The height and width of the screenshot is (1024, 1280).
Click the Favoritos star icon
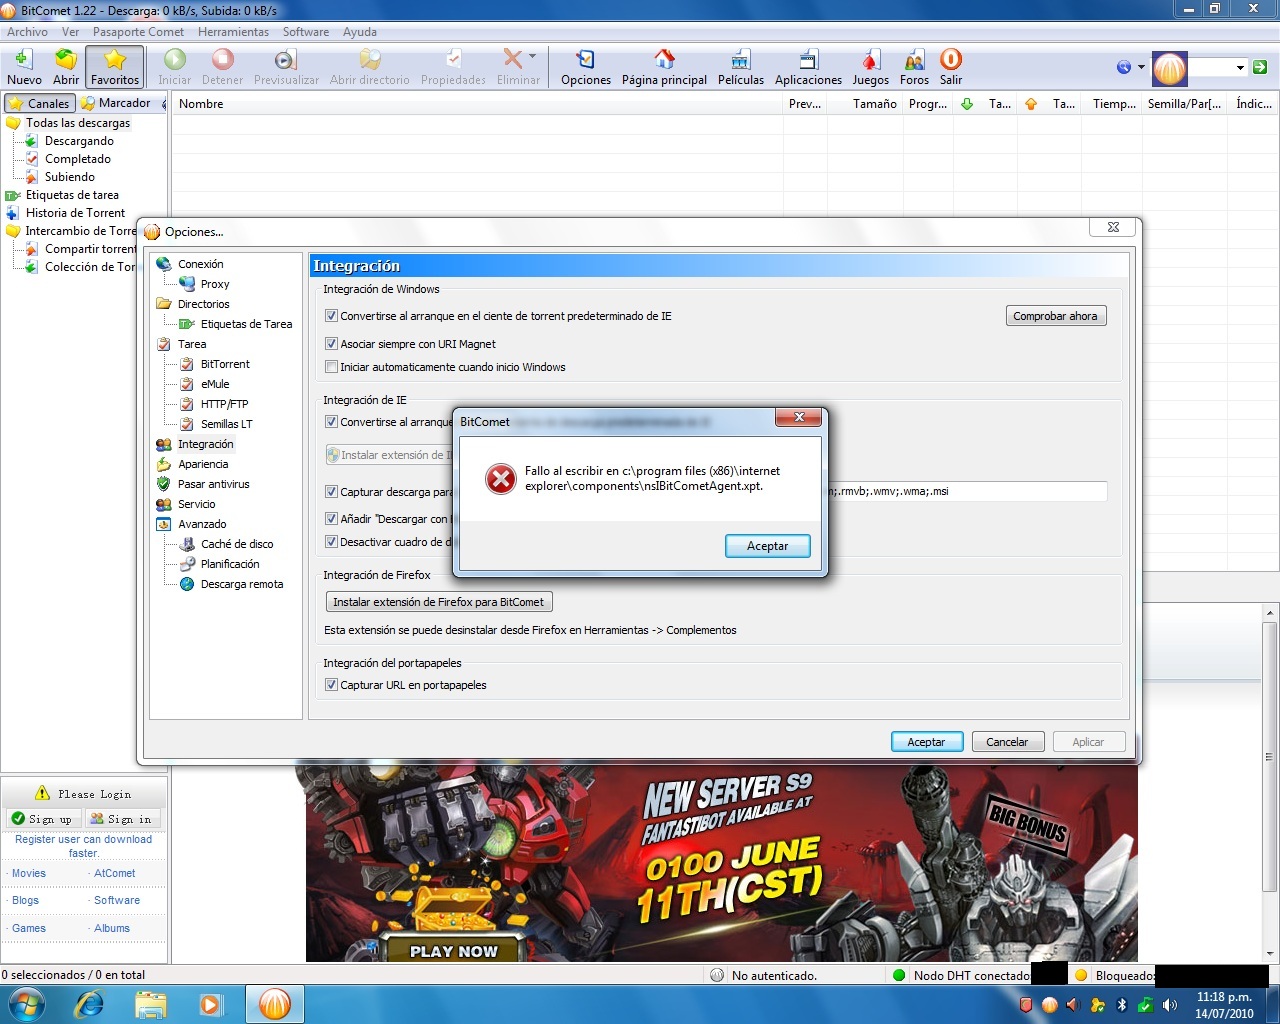tap(115, 60)
